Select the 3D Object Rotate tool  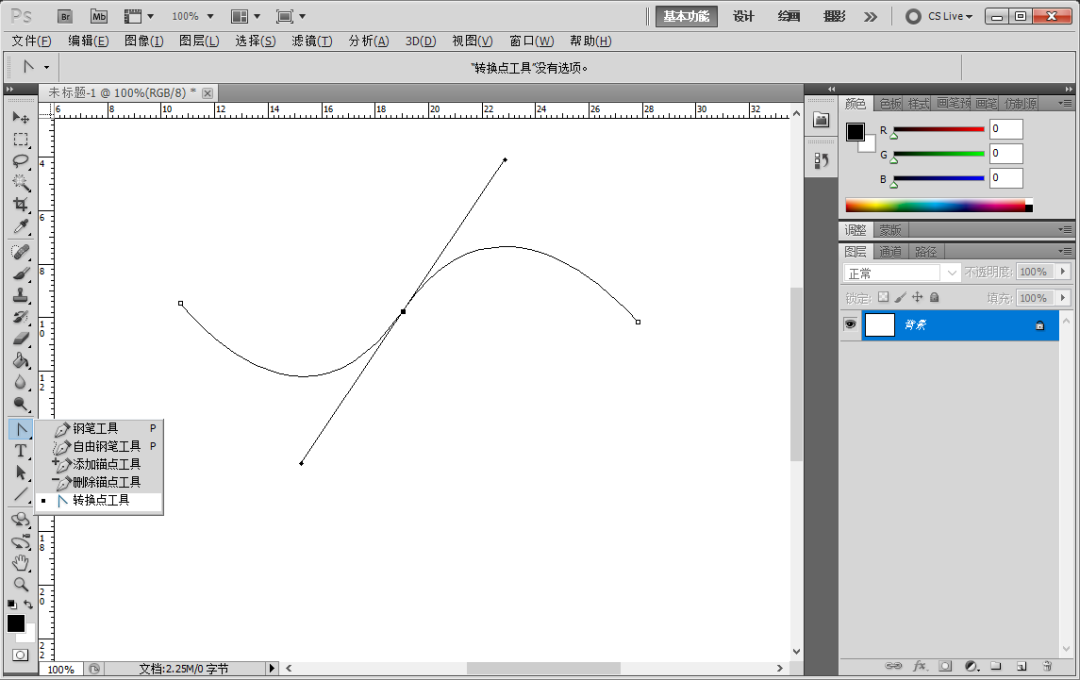(x=21, y=519)
